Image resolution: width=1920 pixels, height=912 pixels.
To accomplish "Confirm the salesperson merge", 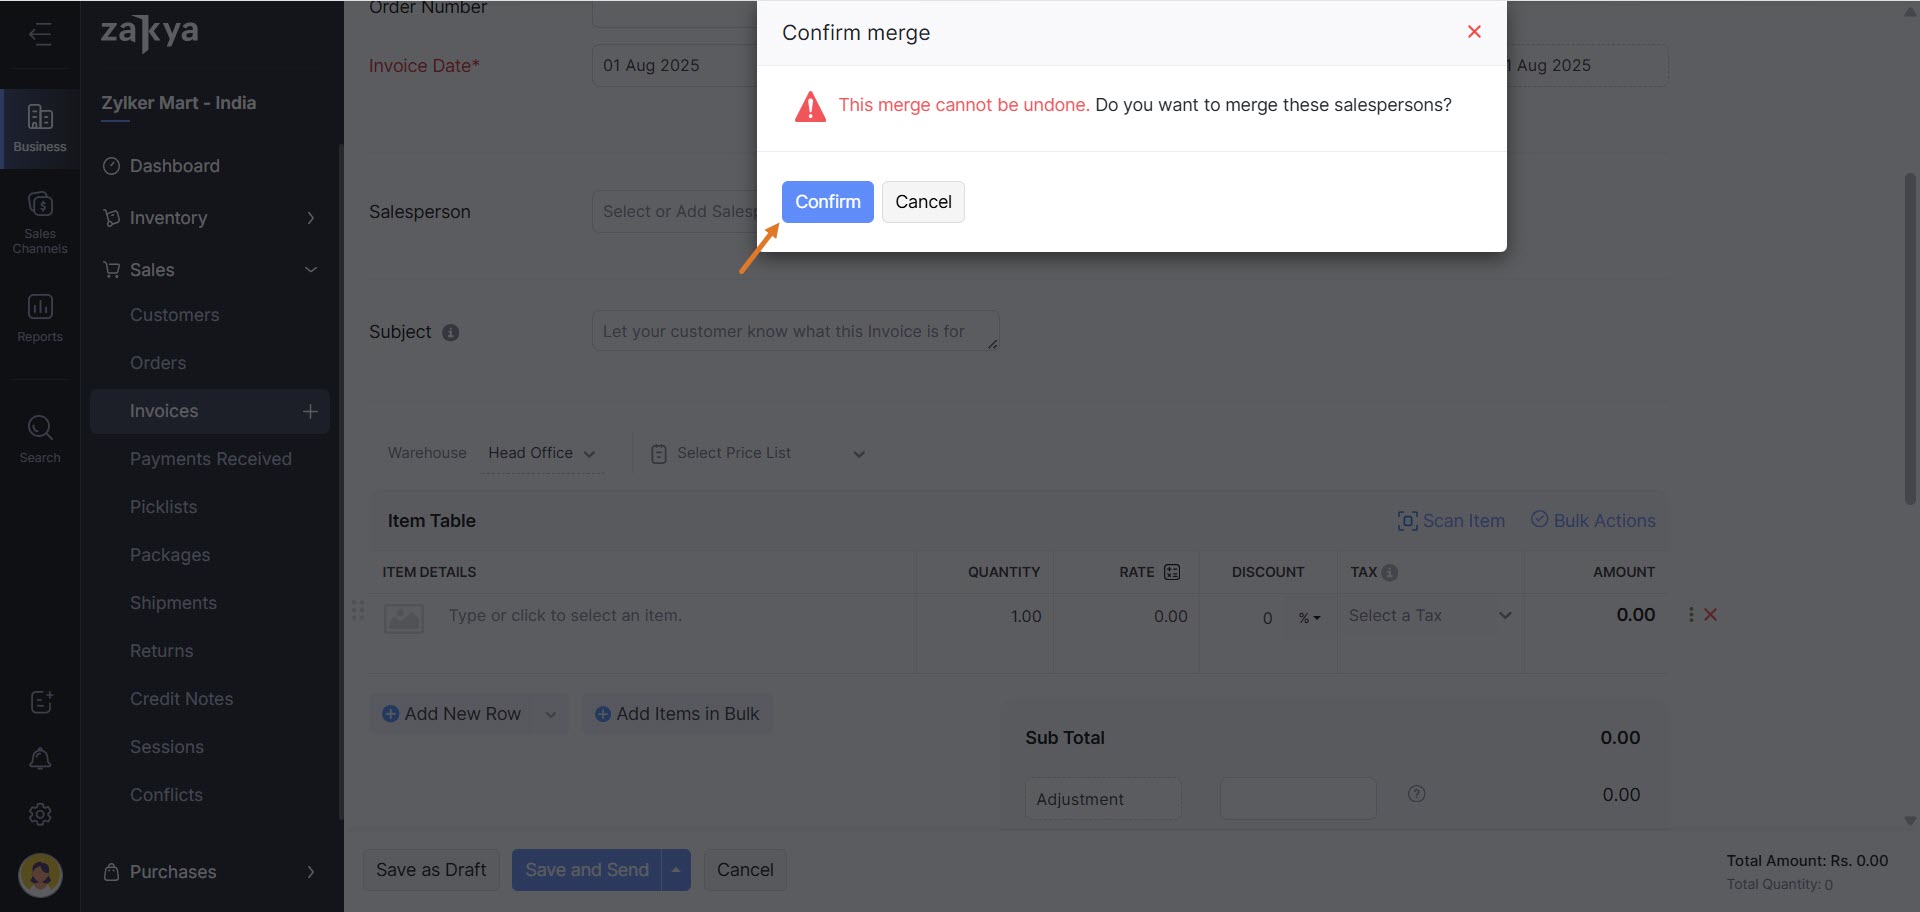I will 827,202.
